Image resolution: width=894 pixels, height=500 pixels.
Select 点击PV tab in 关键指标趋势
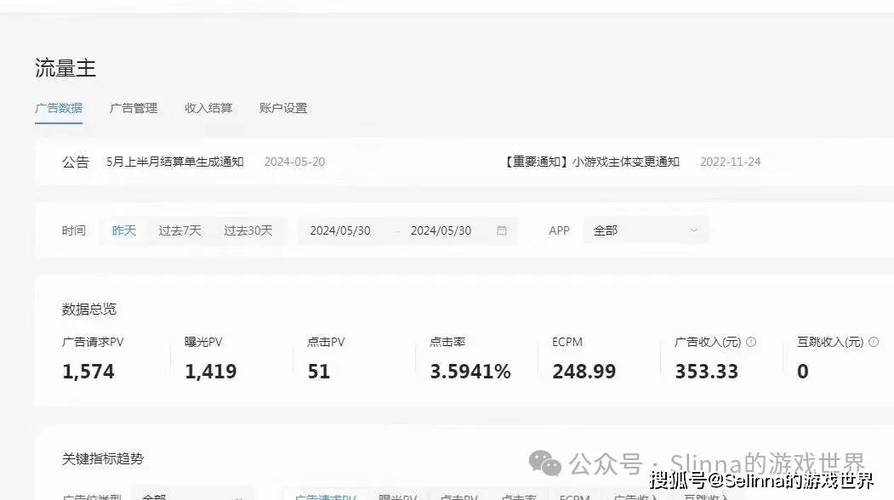click(x=458, y=497)
